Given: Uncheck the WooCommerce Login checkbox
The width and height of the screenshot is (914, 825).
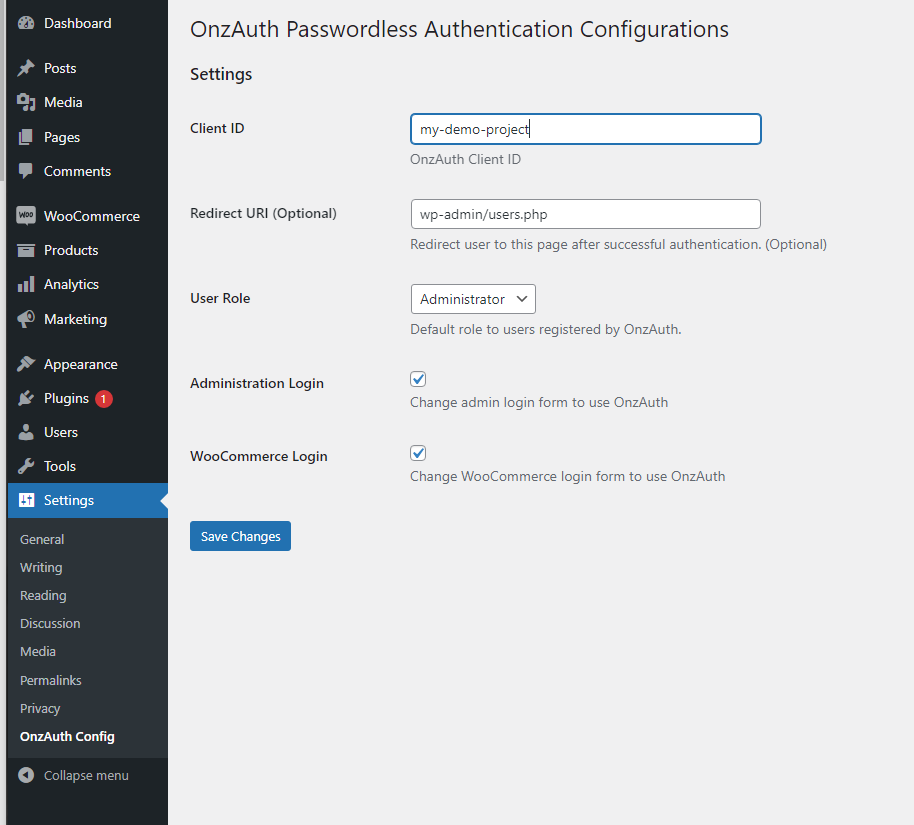Looking at the screenshot, I should [x=418, y=453].
